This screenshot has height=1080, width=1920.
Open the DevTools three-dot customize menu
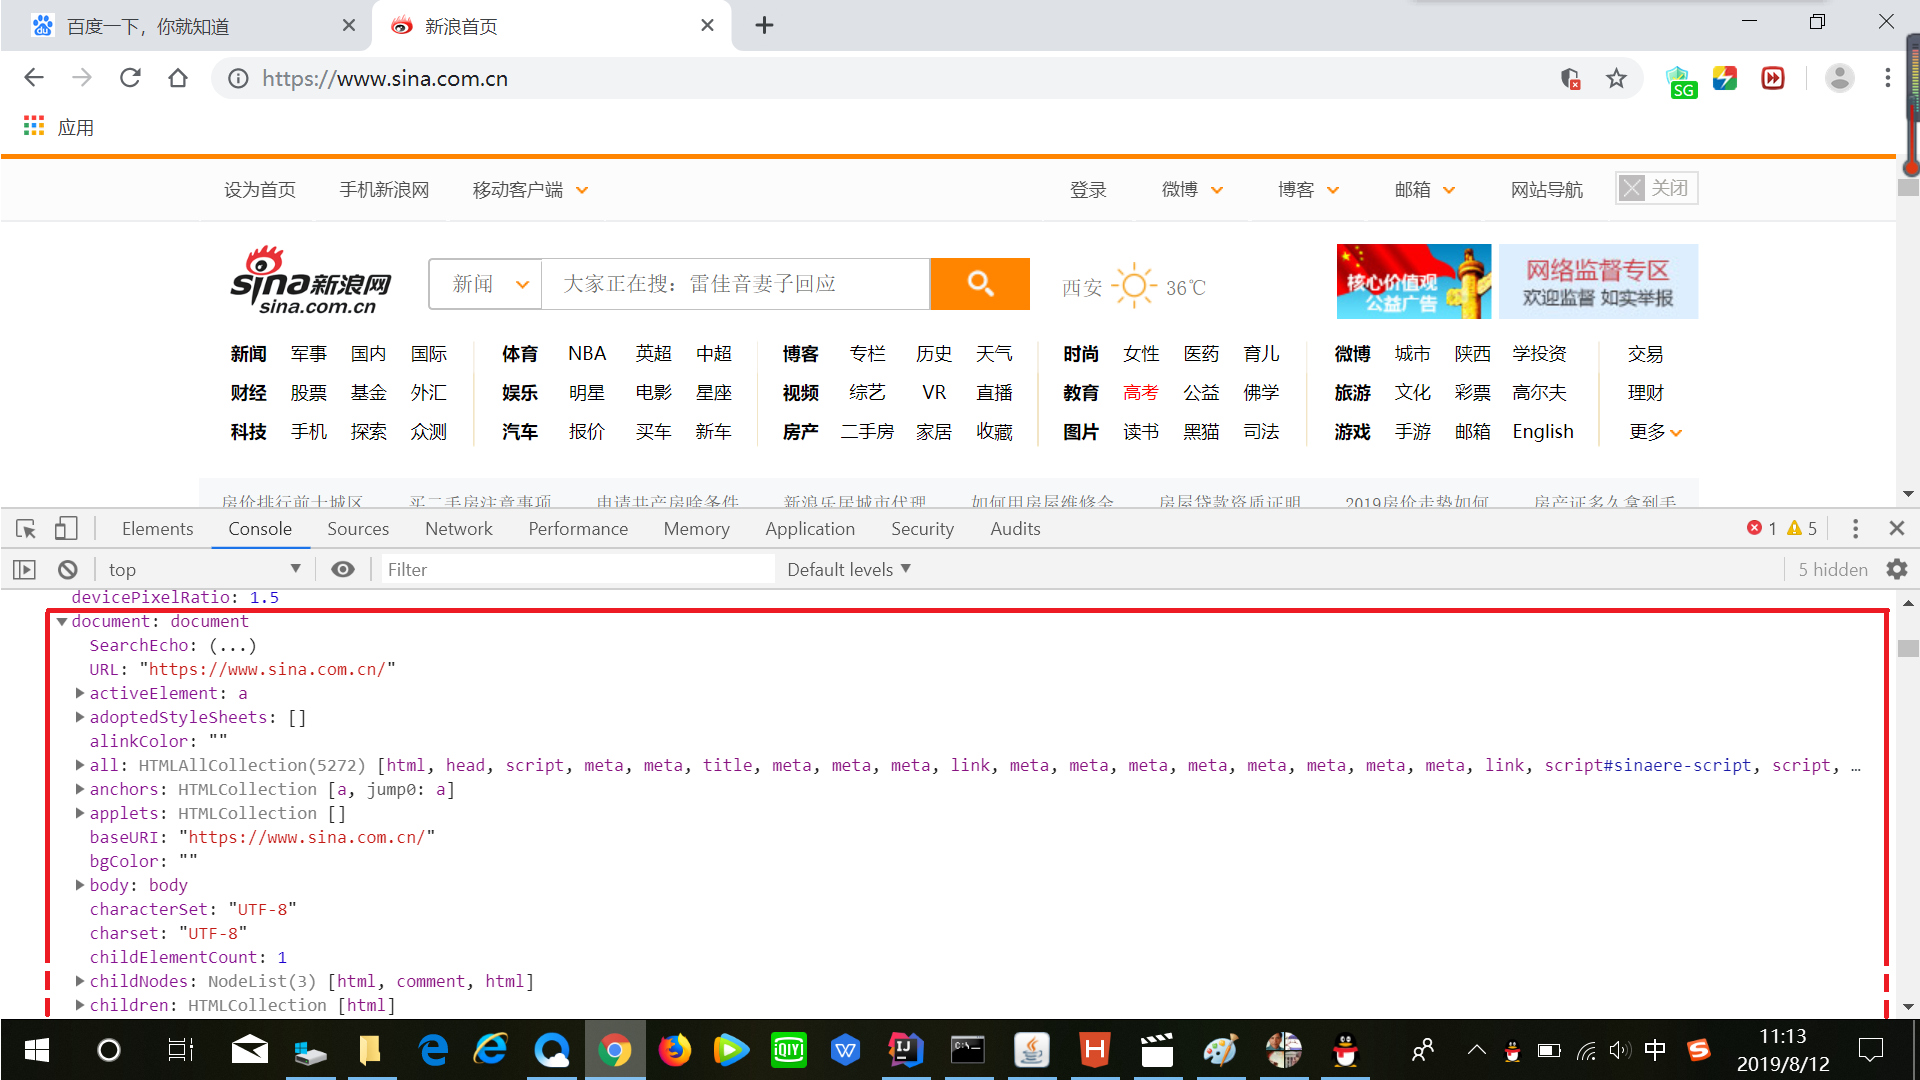(1855, 529)
